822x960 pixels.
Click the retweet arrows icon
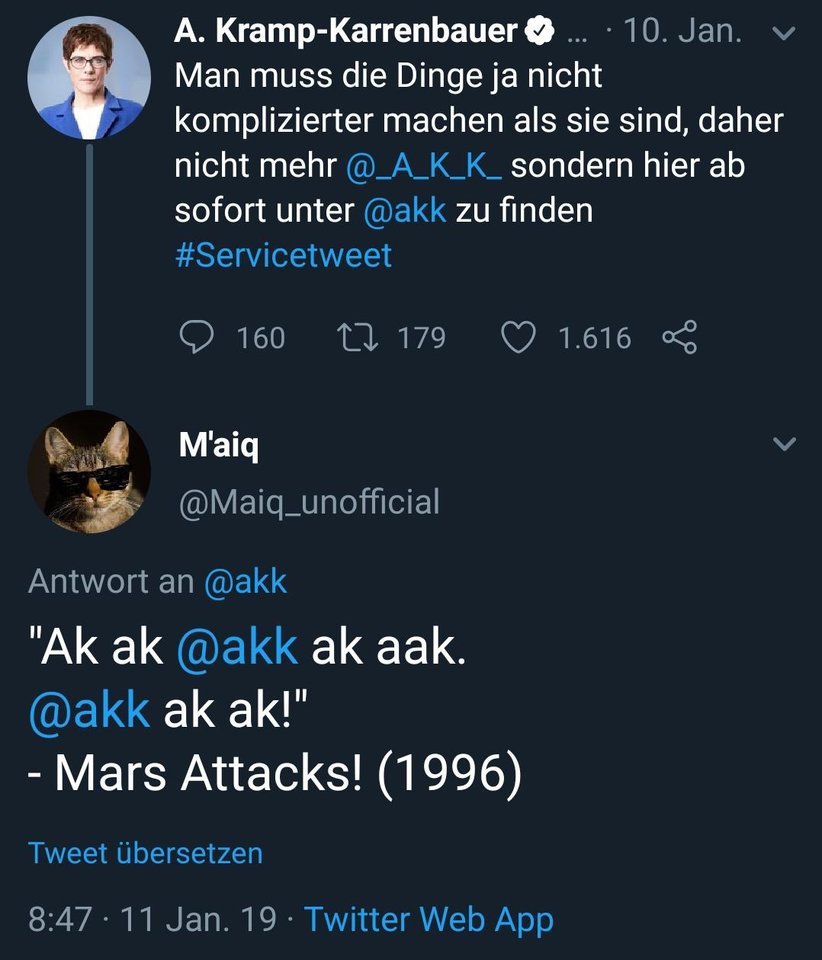pos(357,338)
